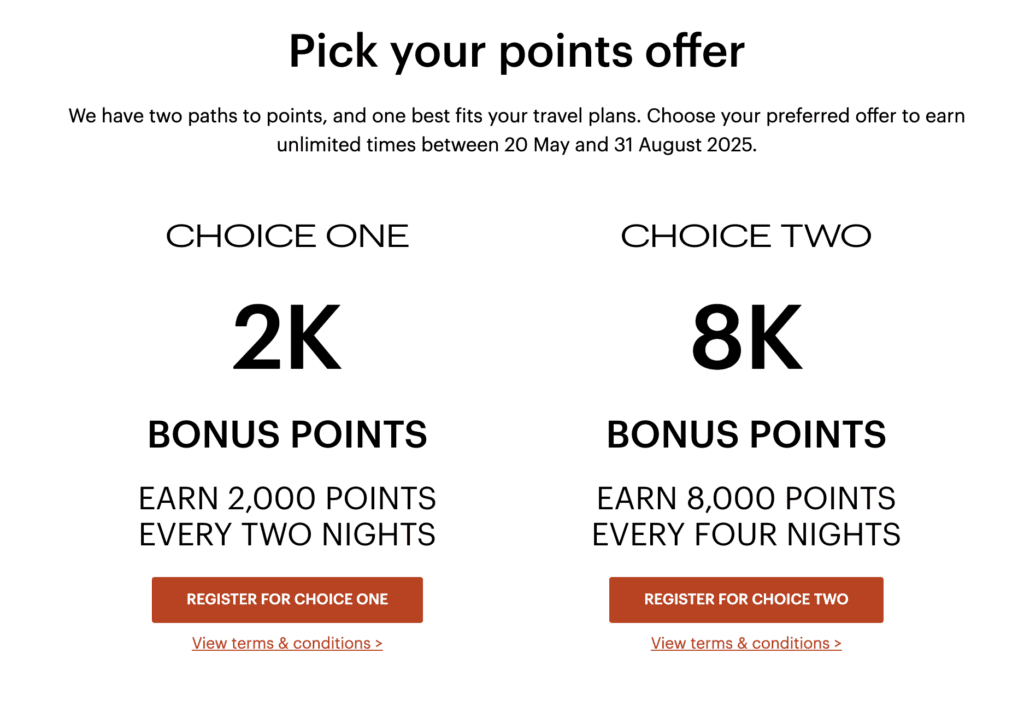
Task: Click the arrow in Choice Two terms link
Action: 837,644
